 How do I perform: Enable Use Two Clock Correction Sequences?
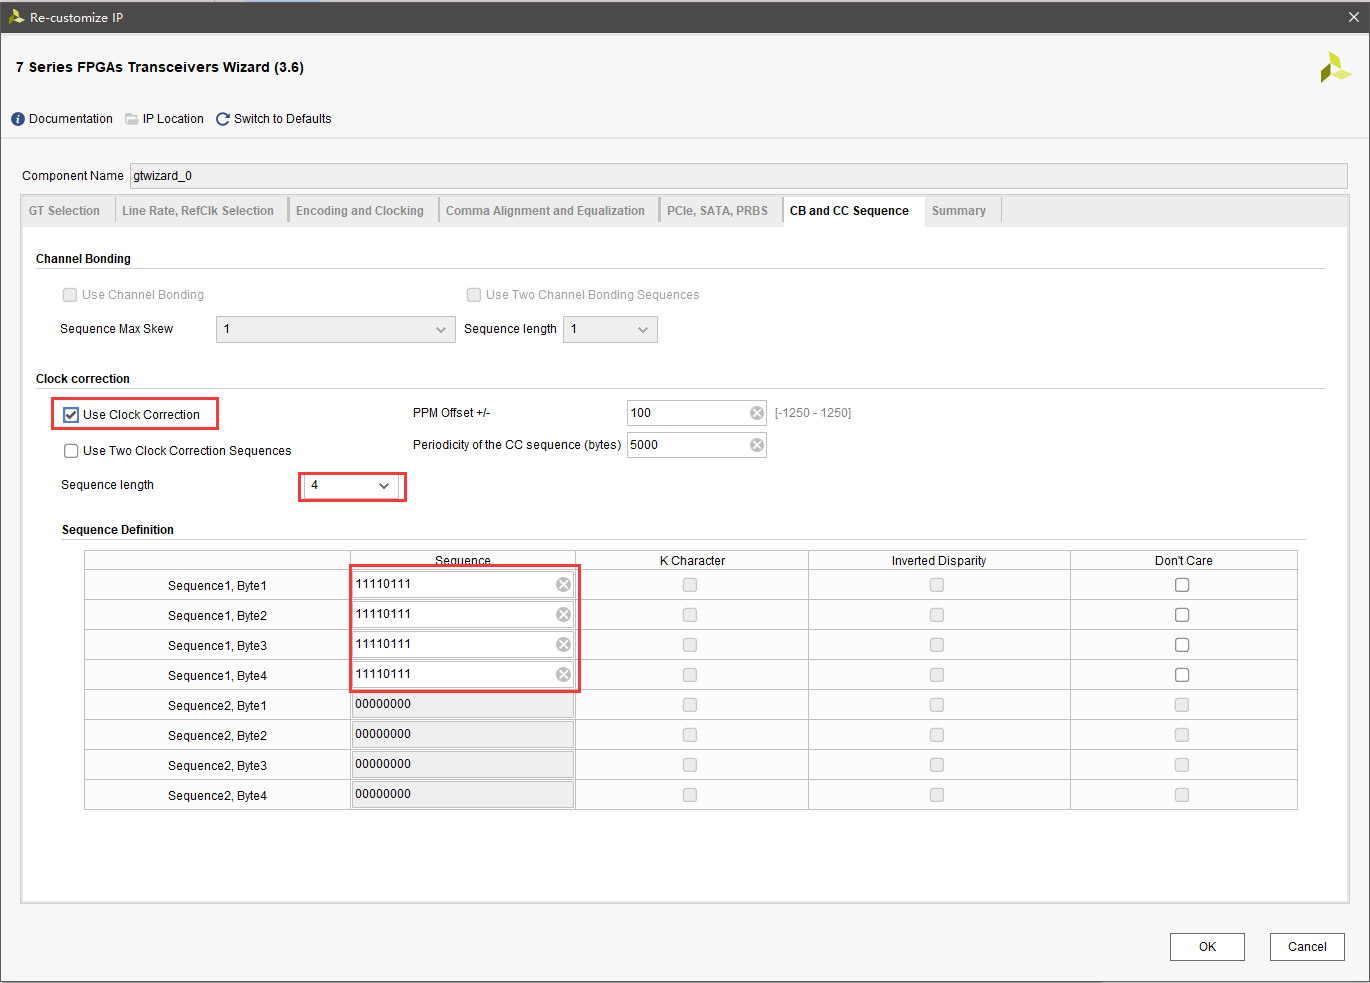(x=71, y=451)
